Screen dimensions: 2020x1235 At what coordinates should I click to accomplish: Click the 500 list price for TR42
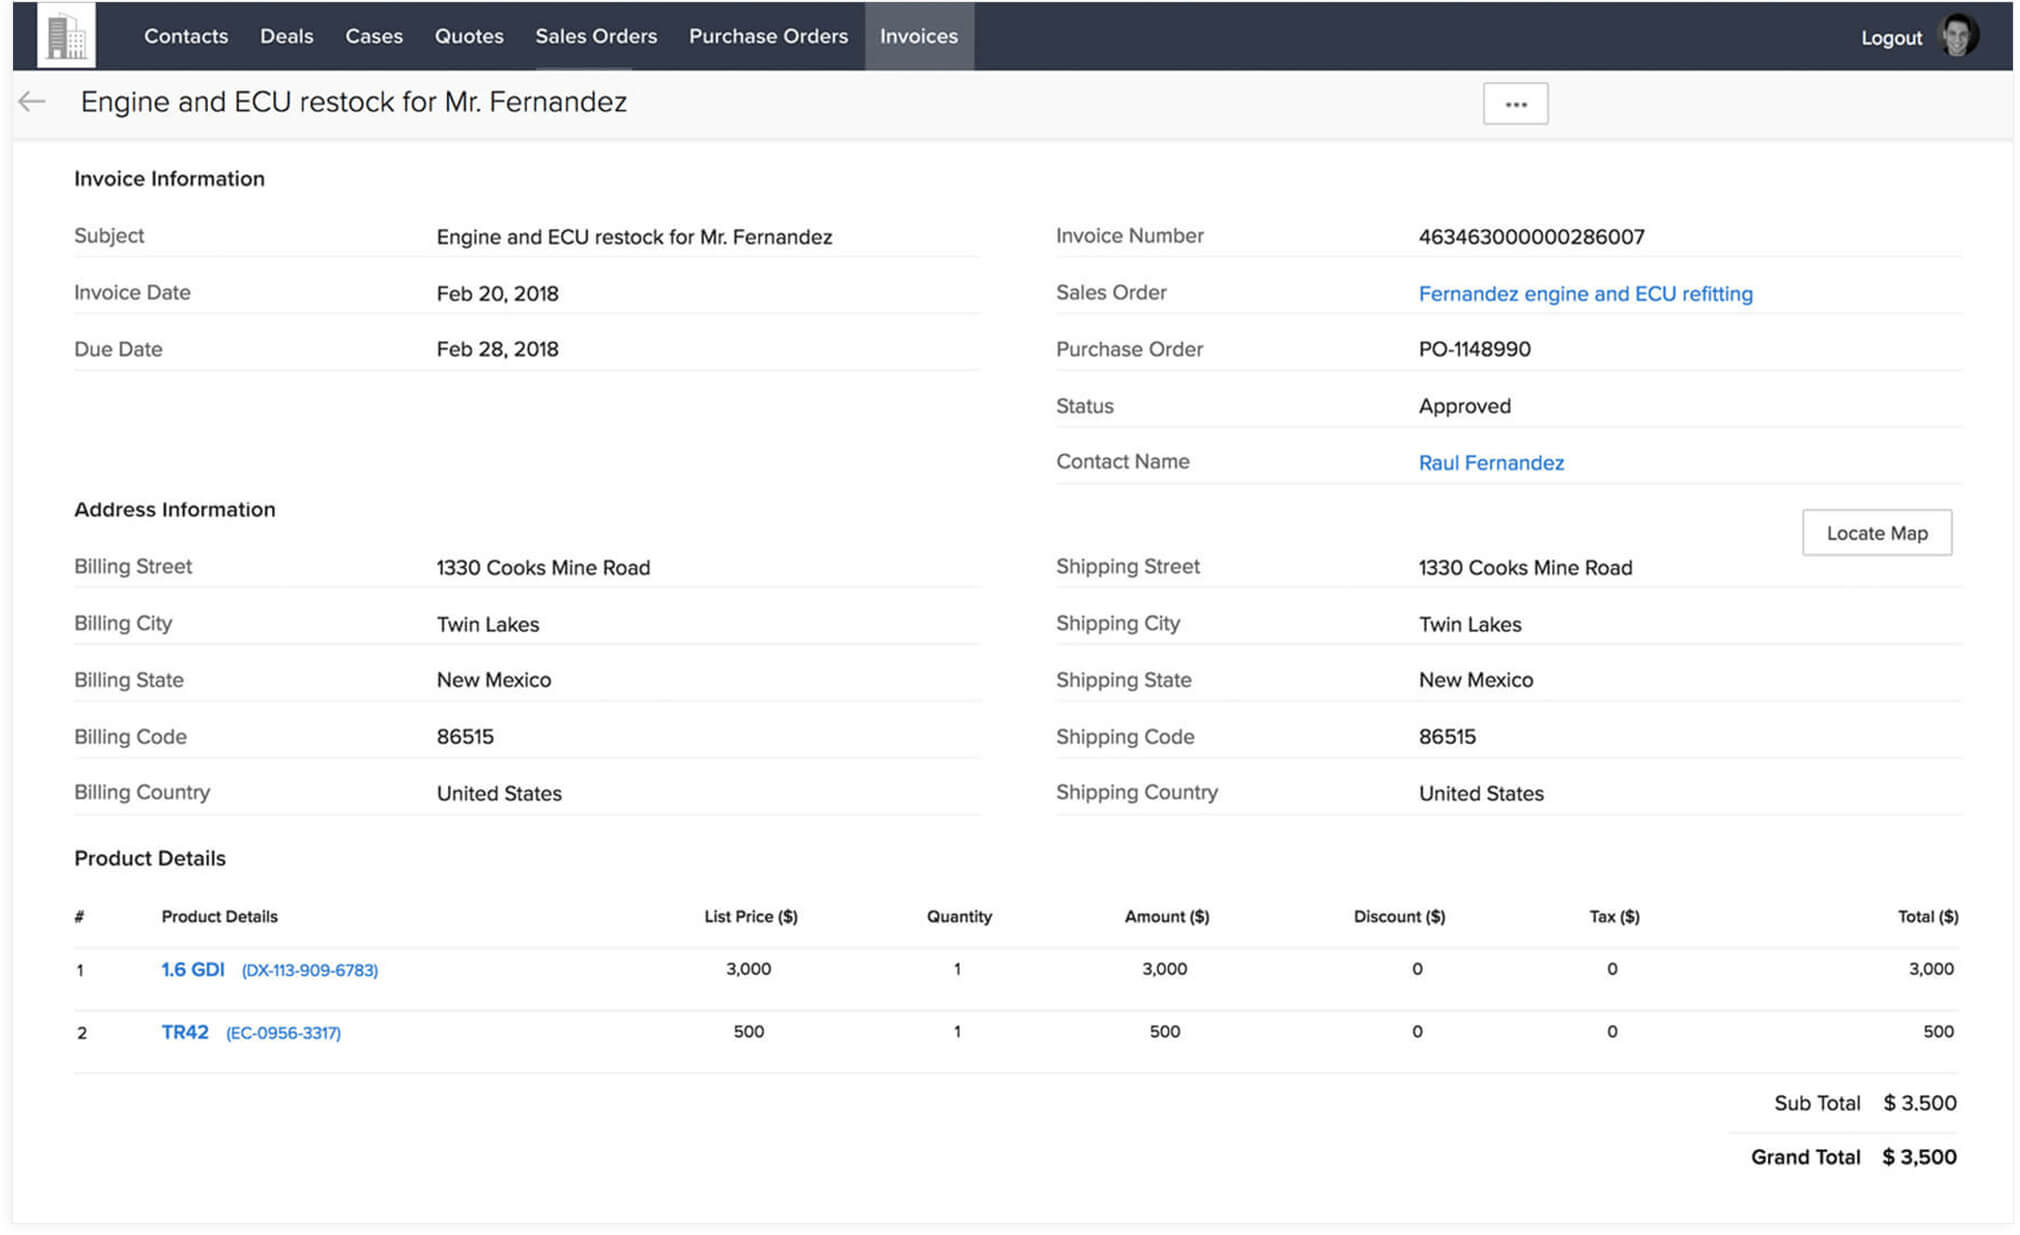pyautogui.click(x=748, y=1032)
